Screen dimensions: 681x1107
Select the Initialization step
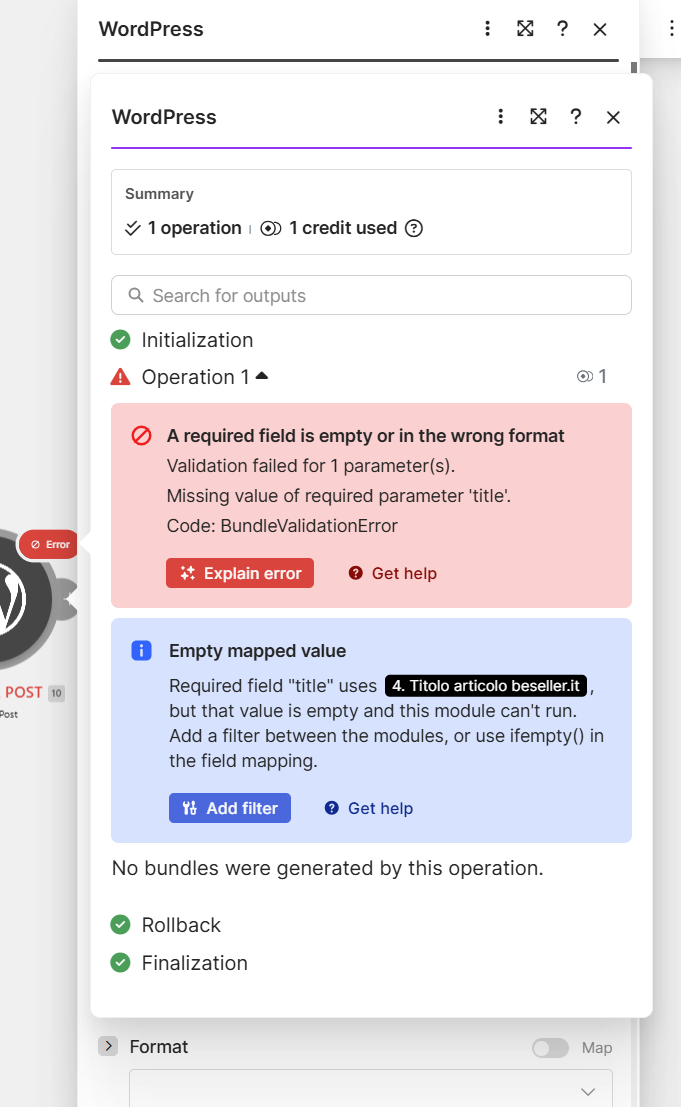tap(197, 340)
